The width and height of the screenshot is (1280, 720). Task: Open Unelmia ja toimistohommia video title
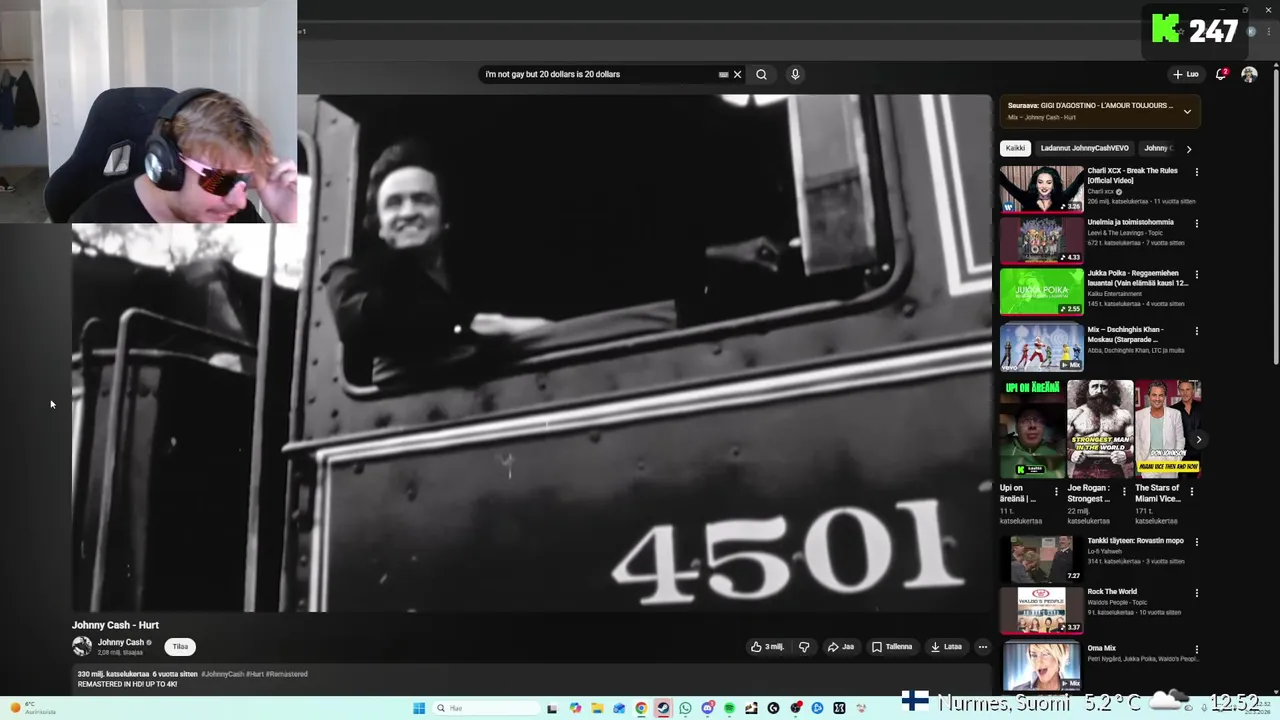[x=1131, y=222]
